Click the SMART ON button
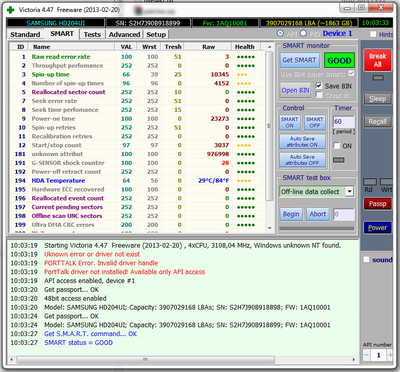This screenshot has height=372, width=400. coord(290,122)
